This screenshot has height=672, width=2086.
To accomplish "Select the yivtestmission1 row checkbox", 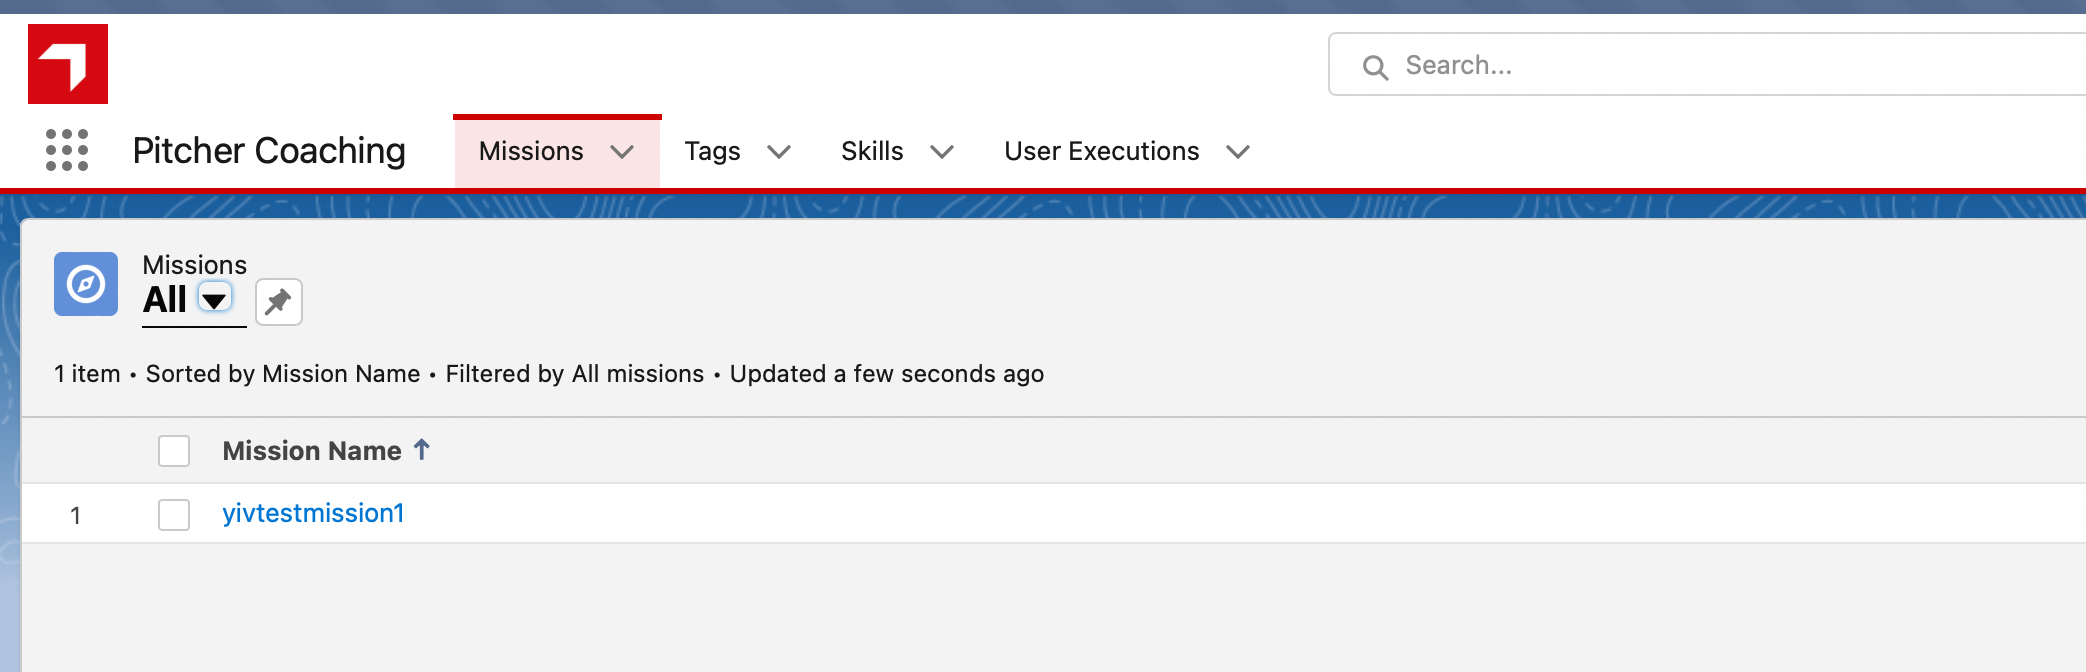I will click(x=174, y=515).
